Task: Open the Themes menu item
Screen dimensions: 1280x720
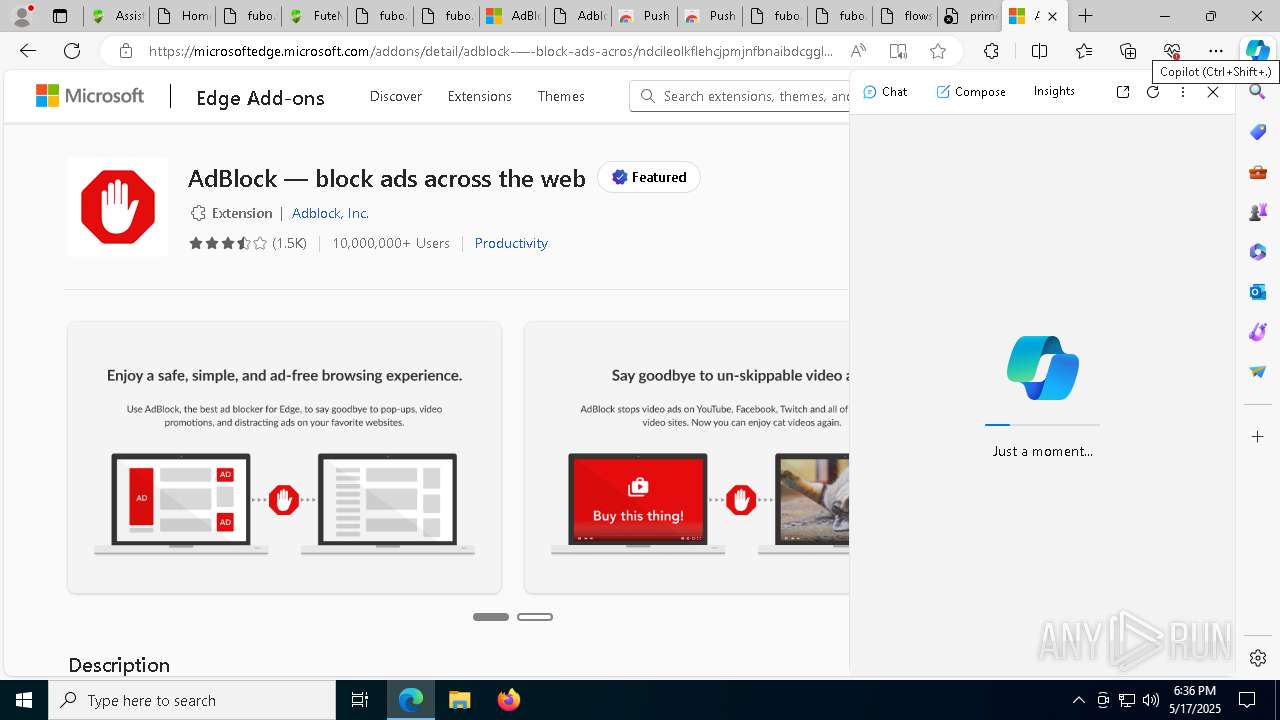Action: pos(561,96)
